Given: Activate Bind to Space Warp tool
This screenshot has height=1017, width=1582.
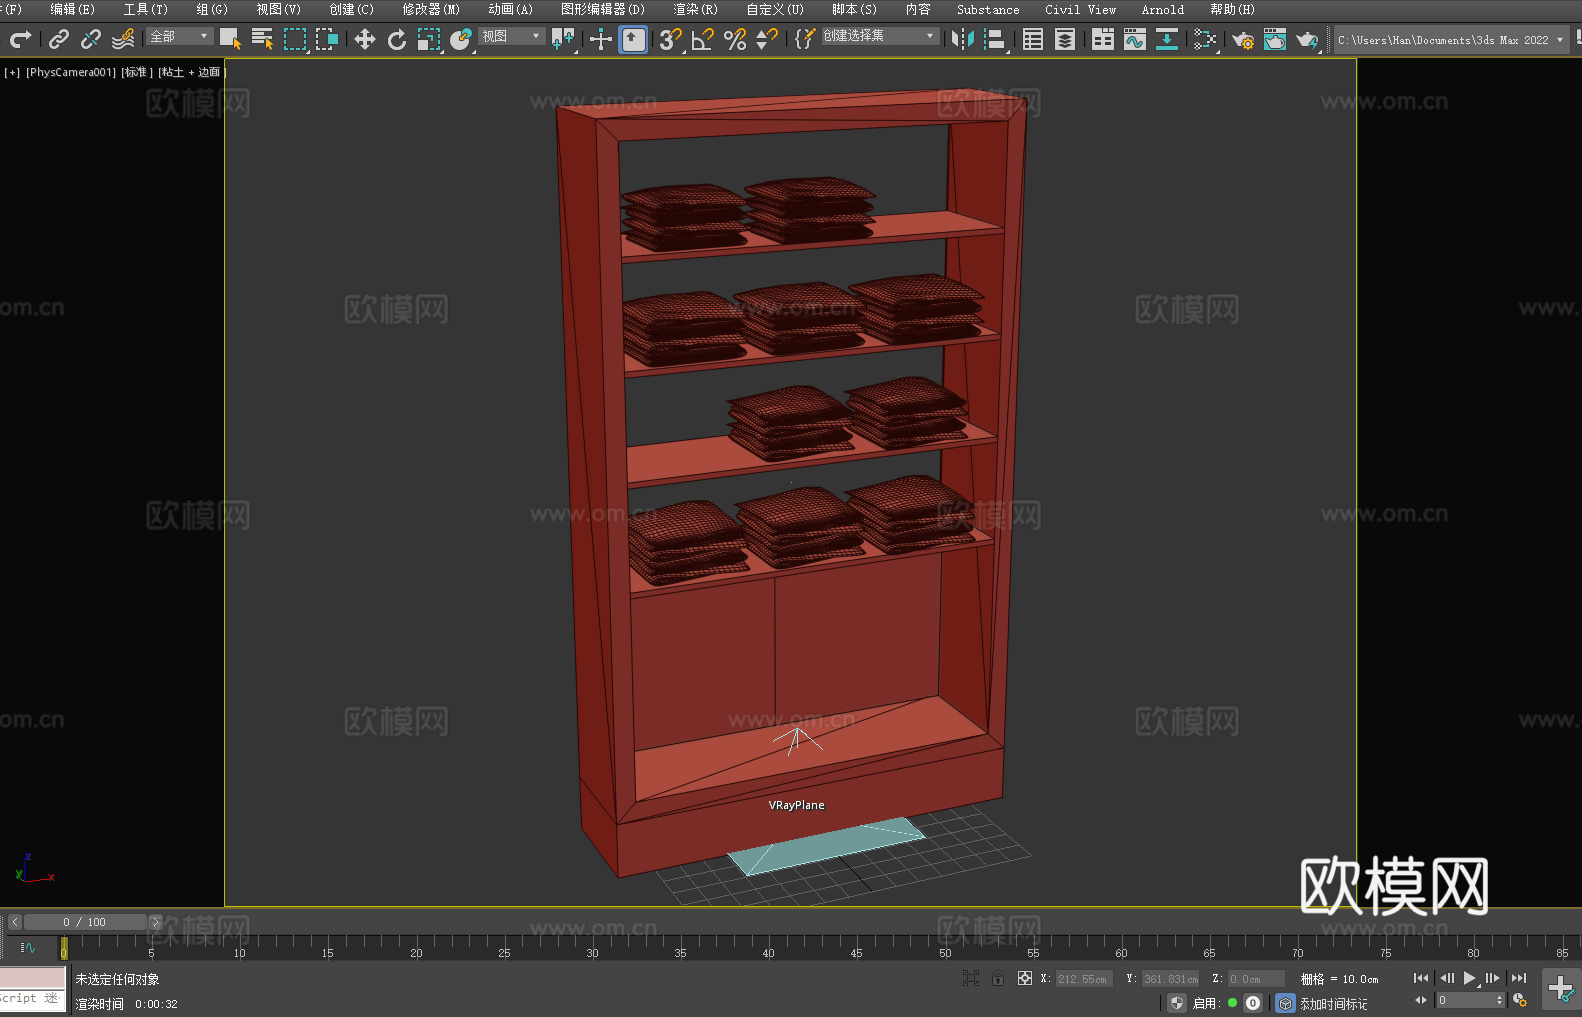Looking at the screenshot, I should point(123,39).
